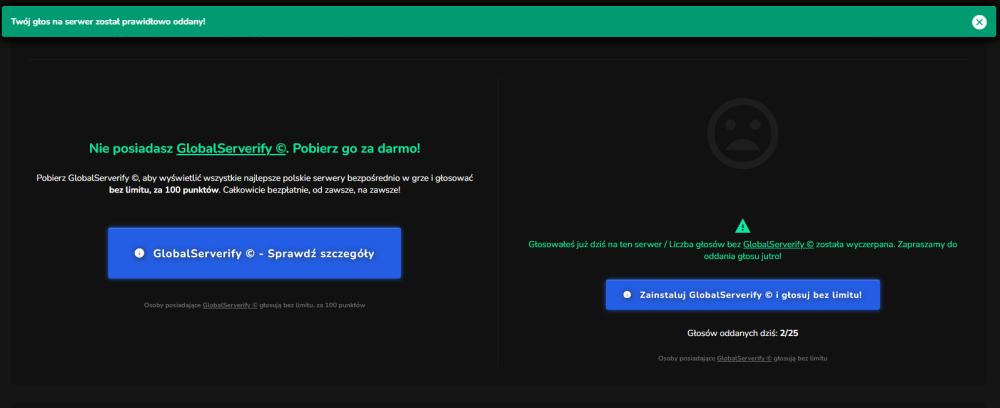Screen dimensions: 1000x408
Task: Click the paragraph starting 'Pobierz GlobalServerify ©, aby wyświetlić'
Action: point(254,184)
